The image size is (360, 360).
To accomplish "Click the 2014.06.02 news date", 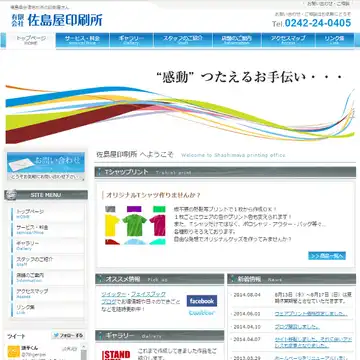I will pos(247,314).
